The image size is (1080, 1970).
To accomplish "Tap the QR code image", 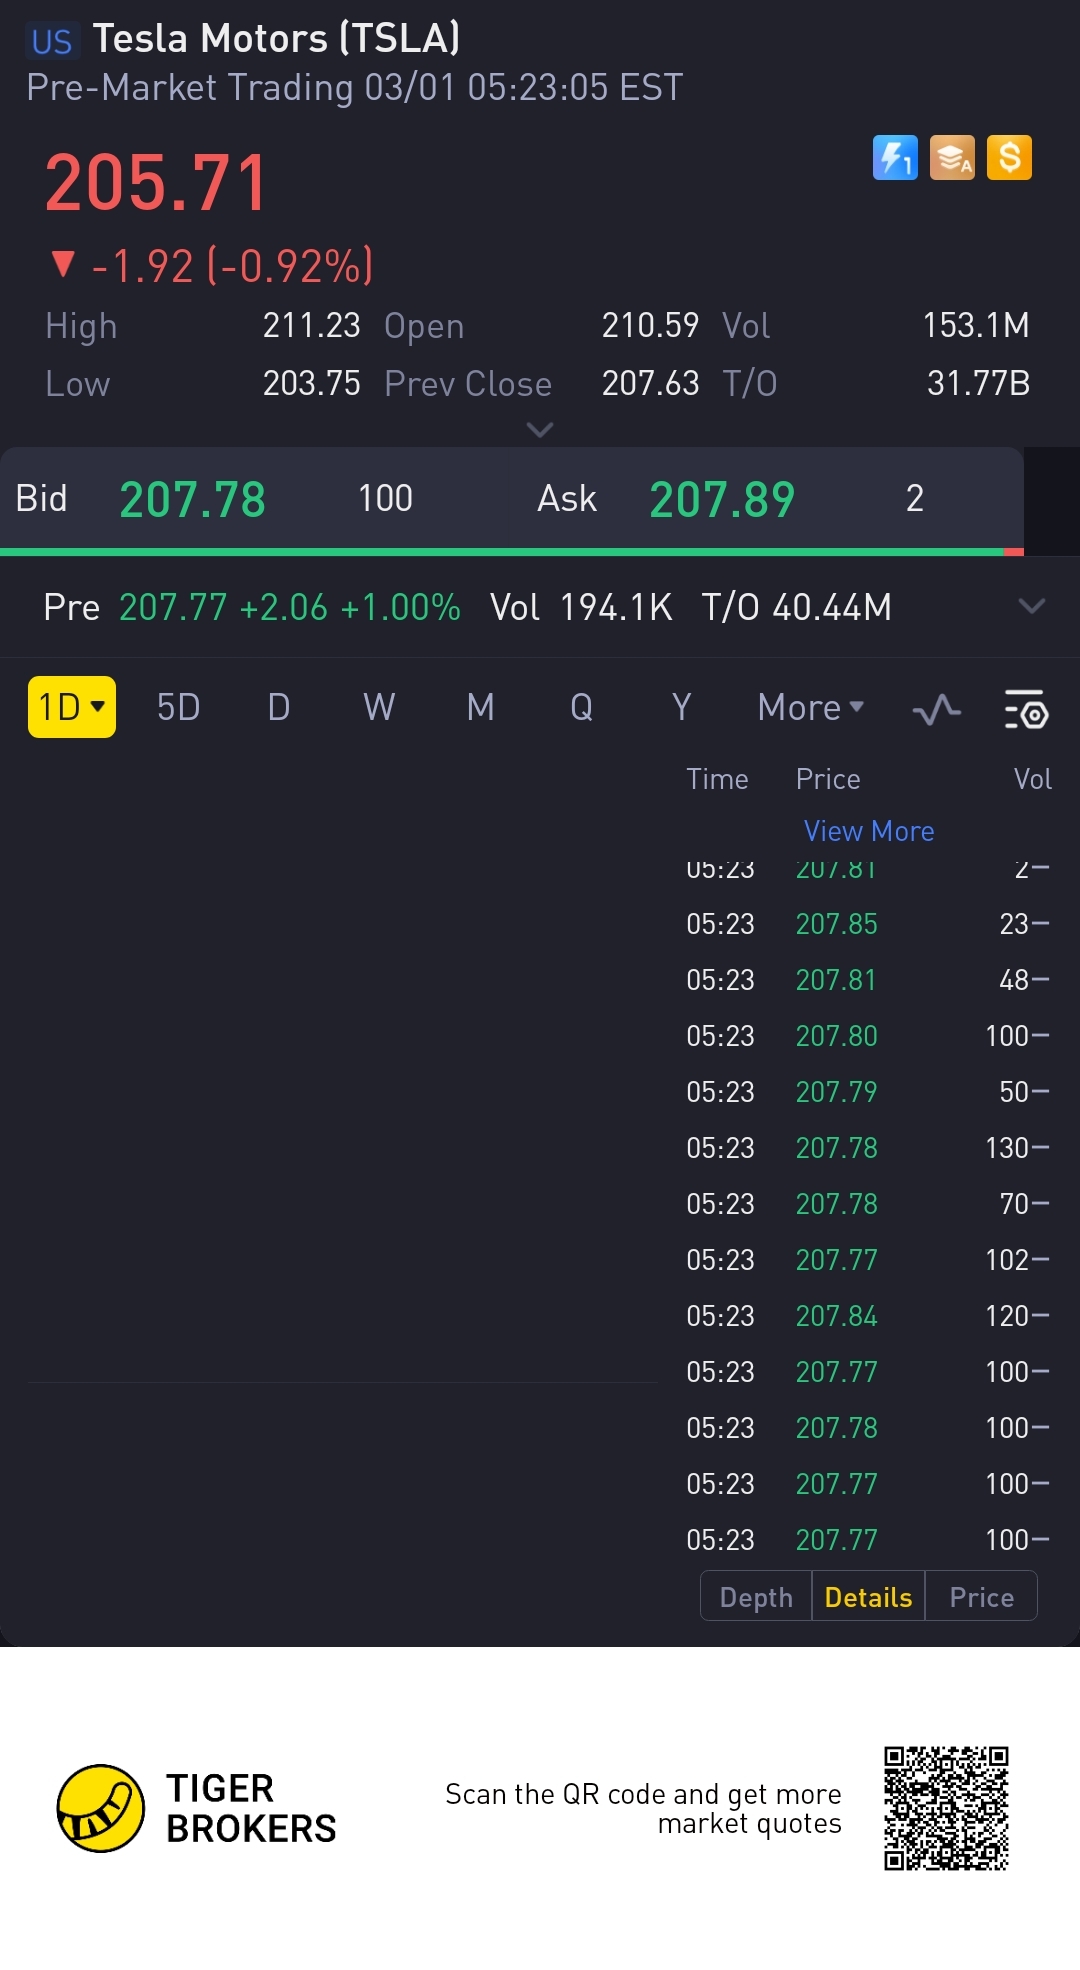I will pyautogui.click(x=946, y=1808).
